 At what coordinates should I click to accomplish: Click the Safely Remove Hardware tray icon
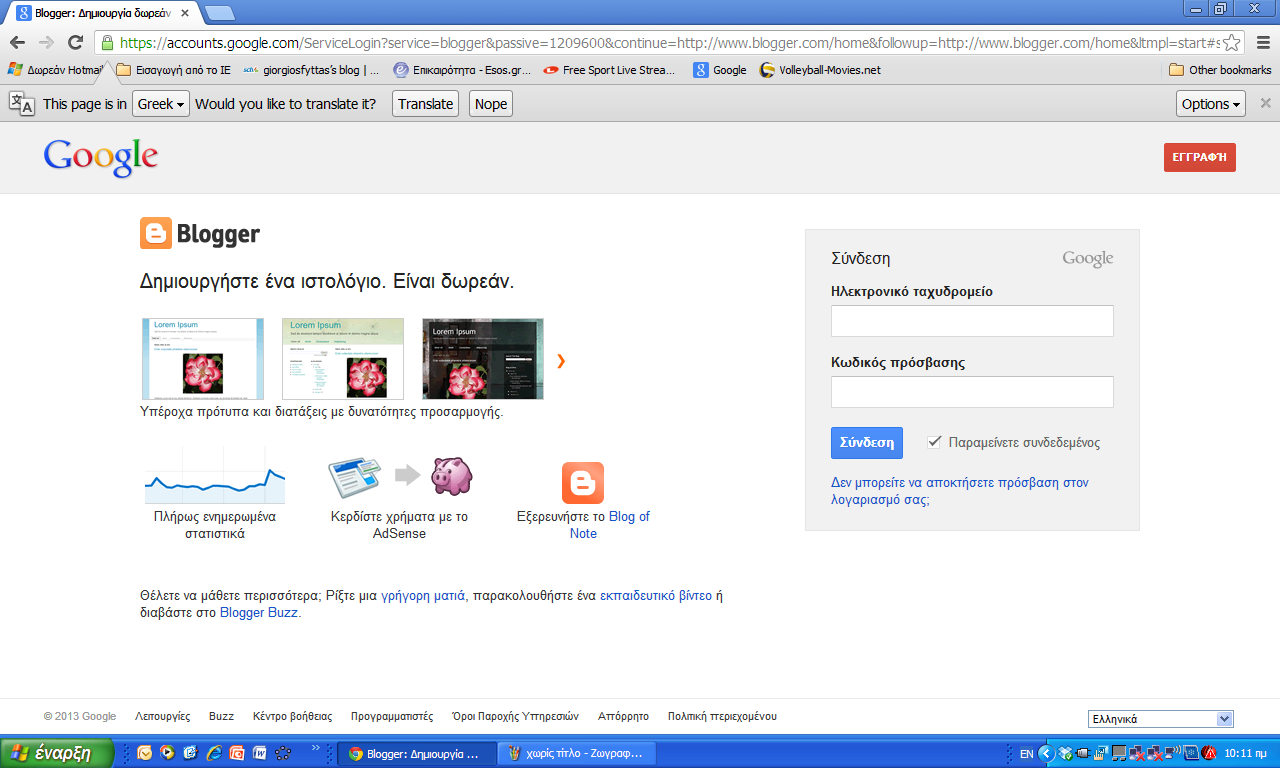[1083, 753]
